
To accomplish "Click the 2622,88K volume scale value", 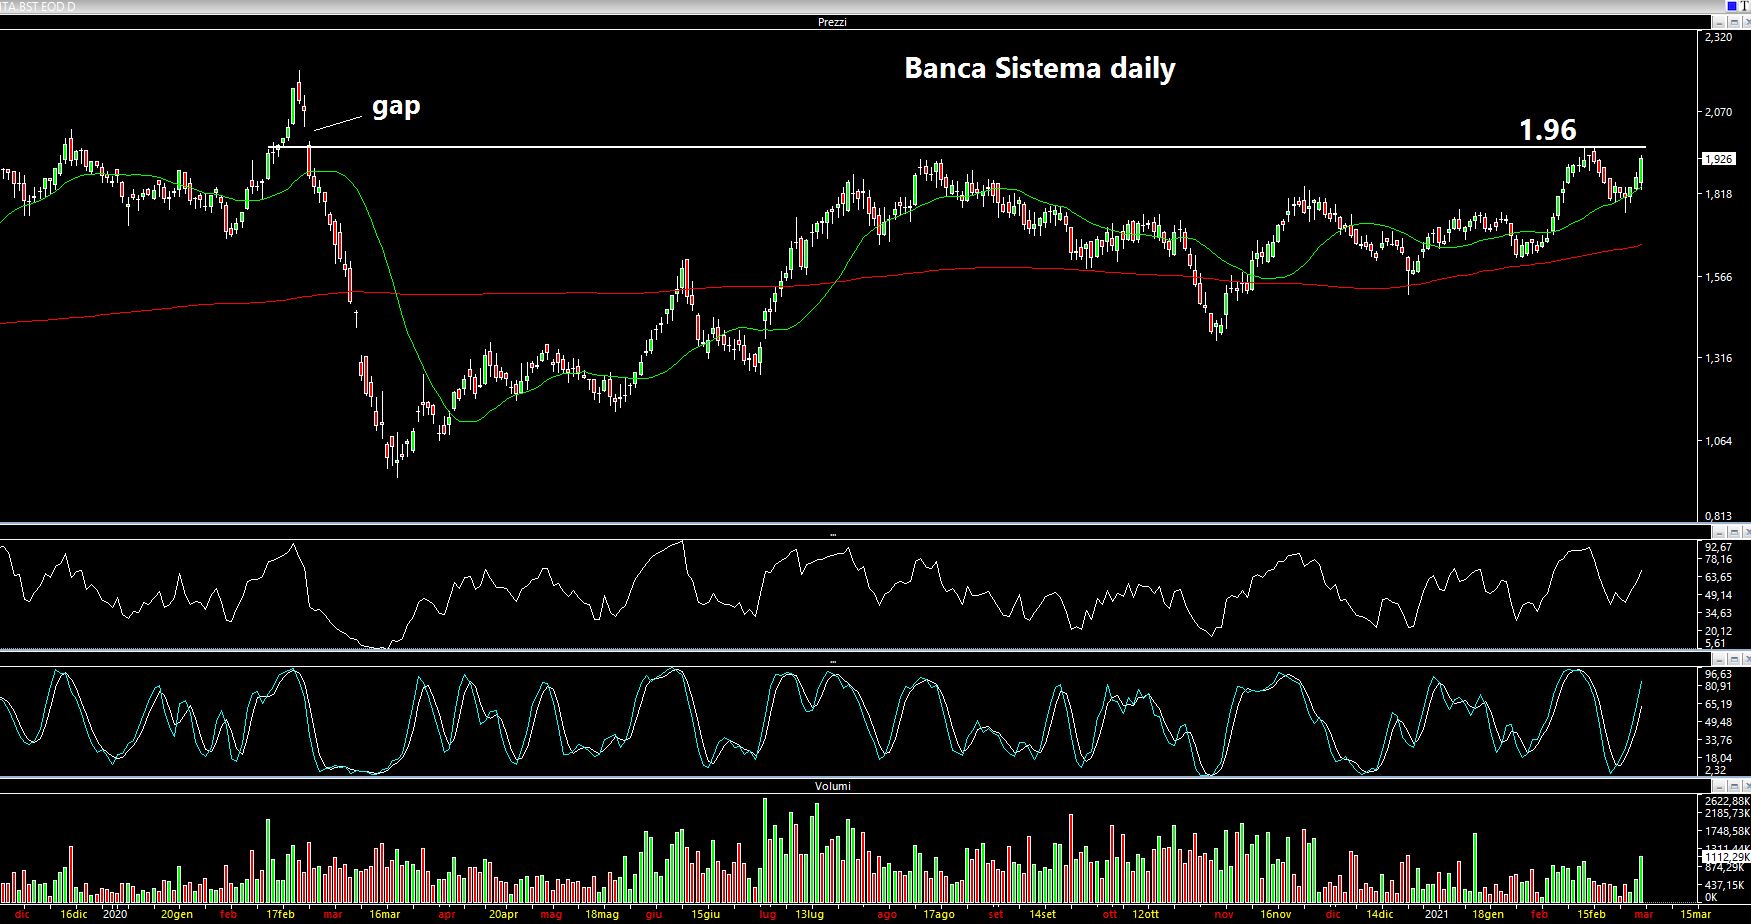I will (1727, 801).
